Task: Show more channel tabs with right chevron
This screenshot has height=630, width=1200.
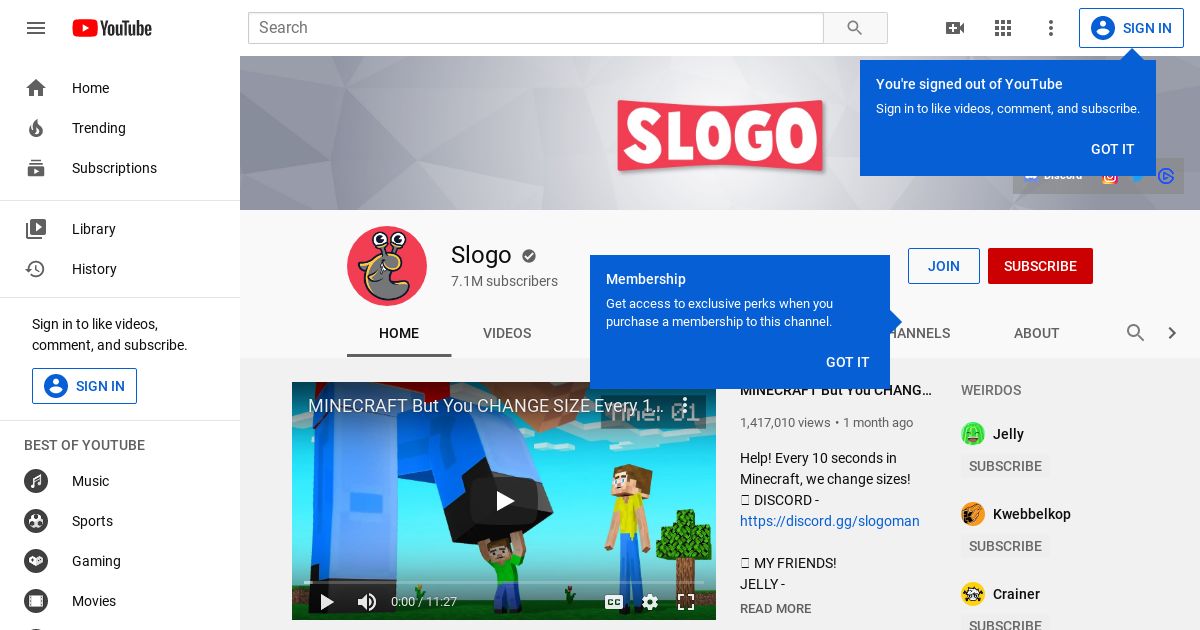Action: tap(1172, 333)
